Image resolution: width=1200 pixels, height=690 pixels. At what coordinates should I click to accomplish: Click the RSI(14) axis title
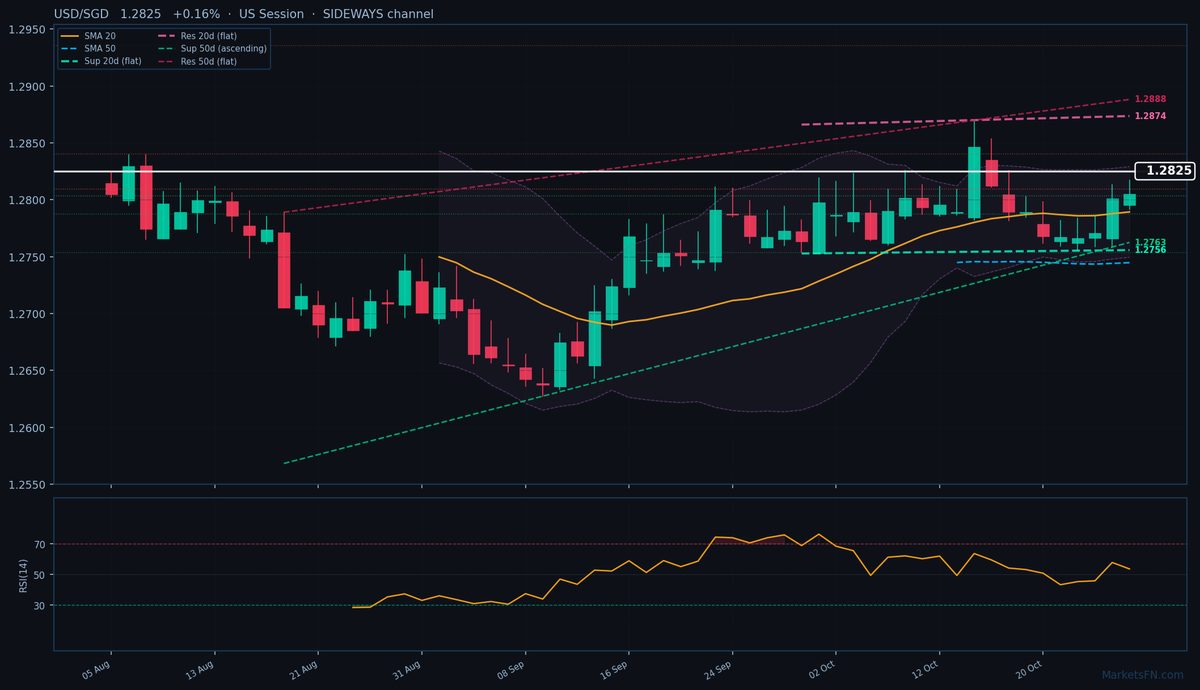point(23,575)
